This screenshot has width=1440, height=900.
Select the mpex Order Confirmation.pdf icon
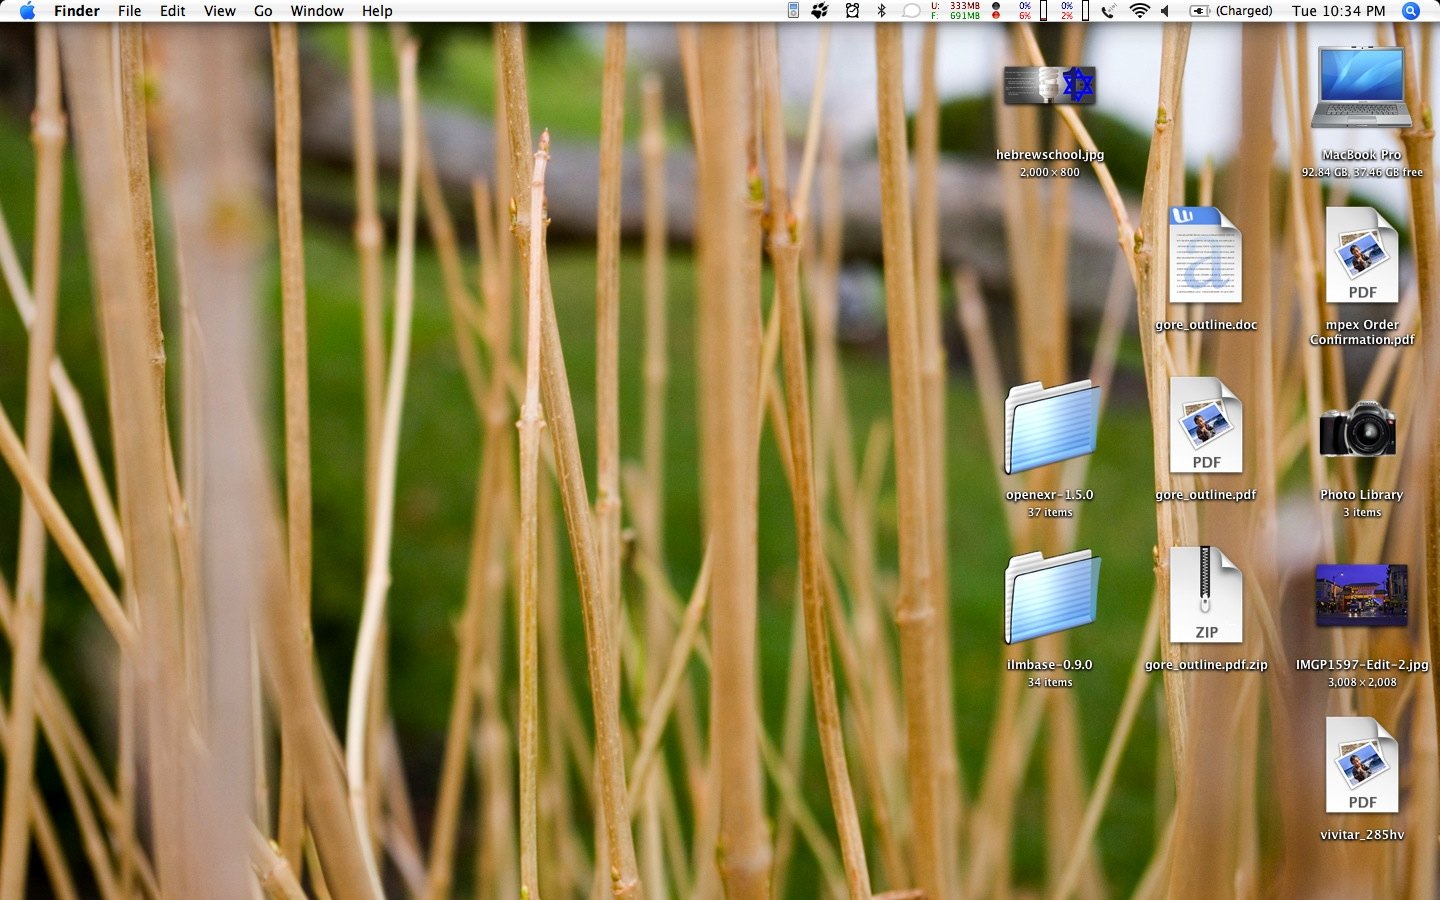point(1362,255)
